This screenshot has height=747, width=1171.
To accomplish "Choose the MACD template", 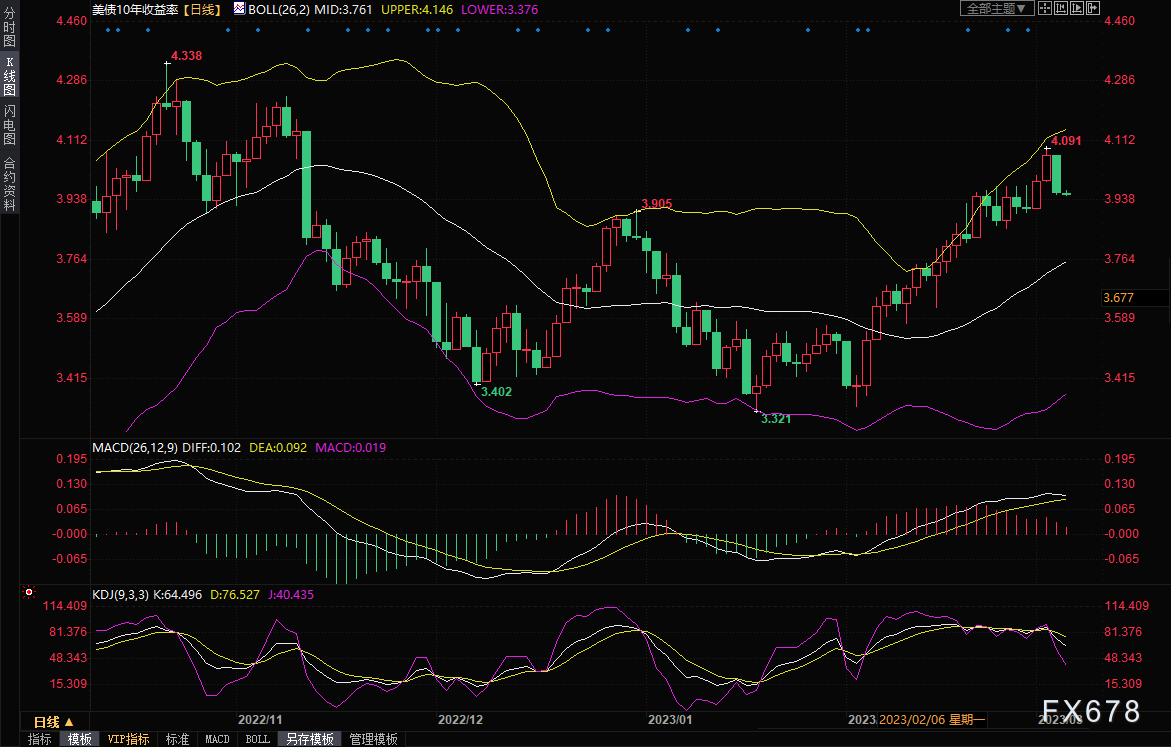I will pyautogui.click(x=217, y=739).
